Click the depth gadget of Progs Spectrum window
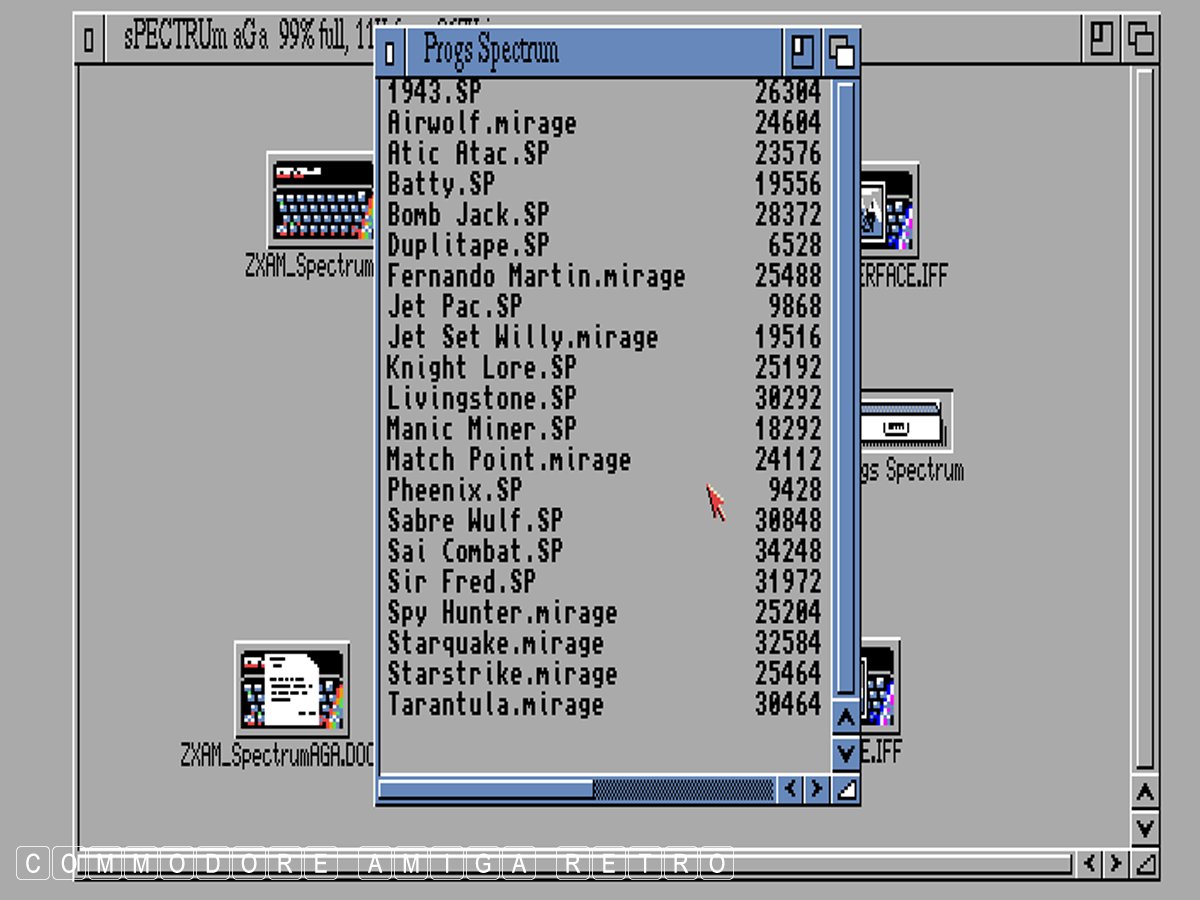 point(842,52)
